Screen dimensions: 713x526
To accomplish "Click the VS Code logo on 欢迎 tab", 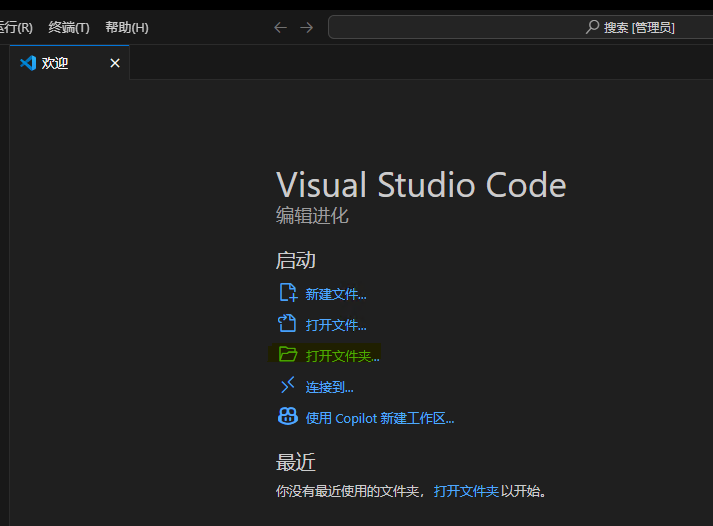I will [28, 63].
